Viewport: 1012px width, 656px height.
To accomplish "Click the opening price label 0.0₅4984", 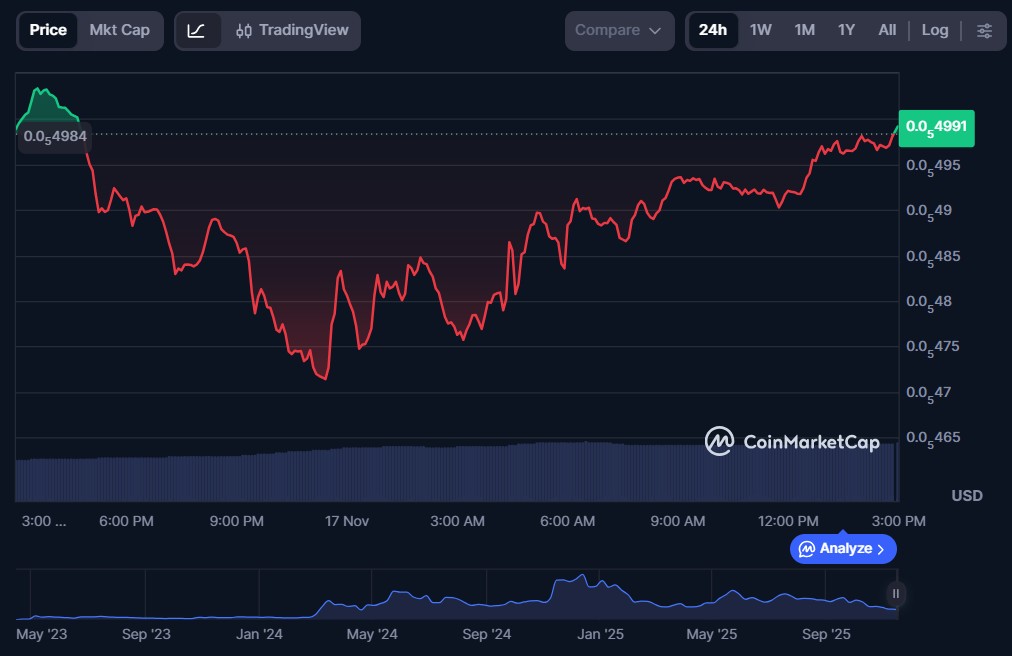I will 54,136.
